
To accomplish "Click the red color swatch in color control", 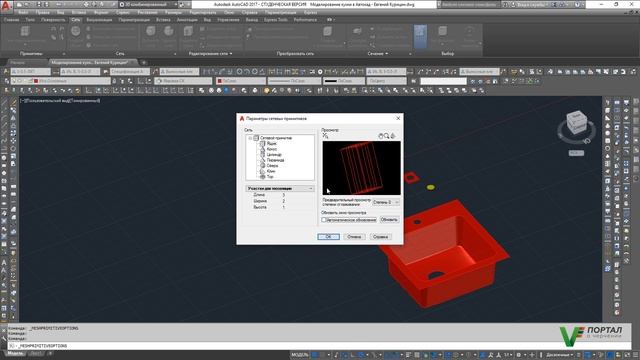I will pyautogui.click(x=220, y=81).
